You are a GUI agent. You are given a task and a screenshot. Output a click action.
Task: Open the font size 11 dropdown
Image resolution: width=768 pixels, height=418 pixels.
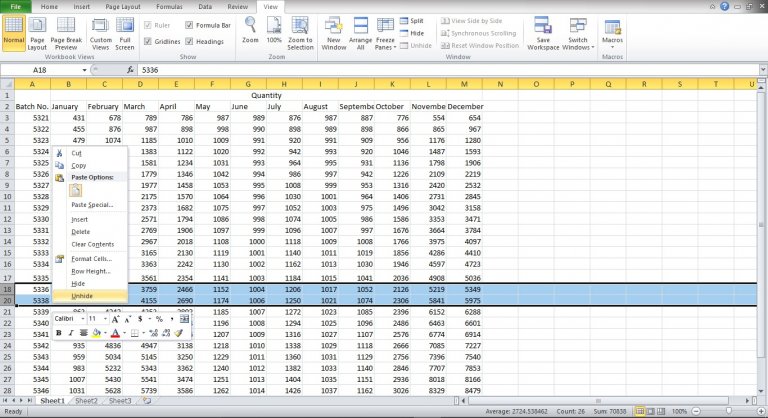tap(105, 319)
